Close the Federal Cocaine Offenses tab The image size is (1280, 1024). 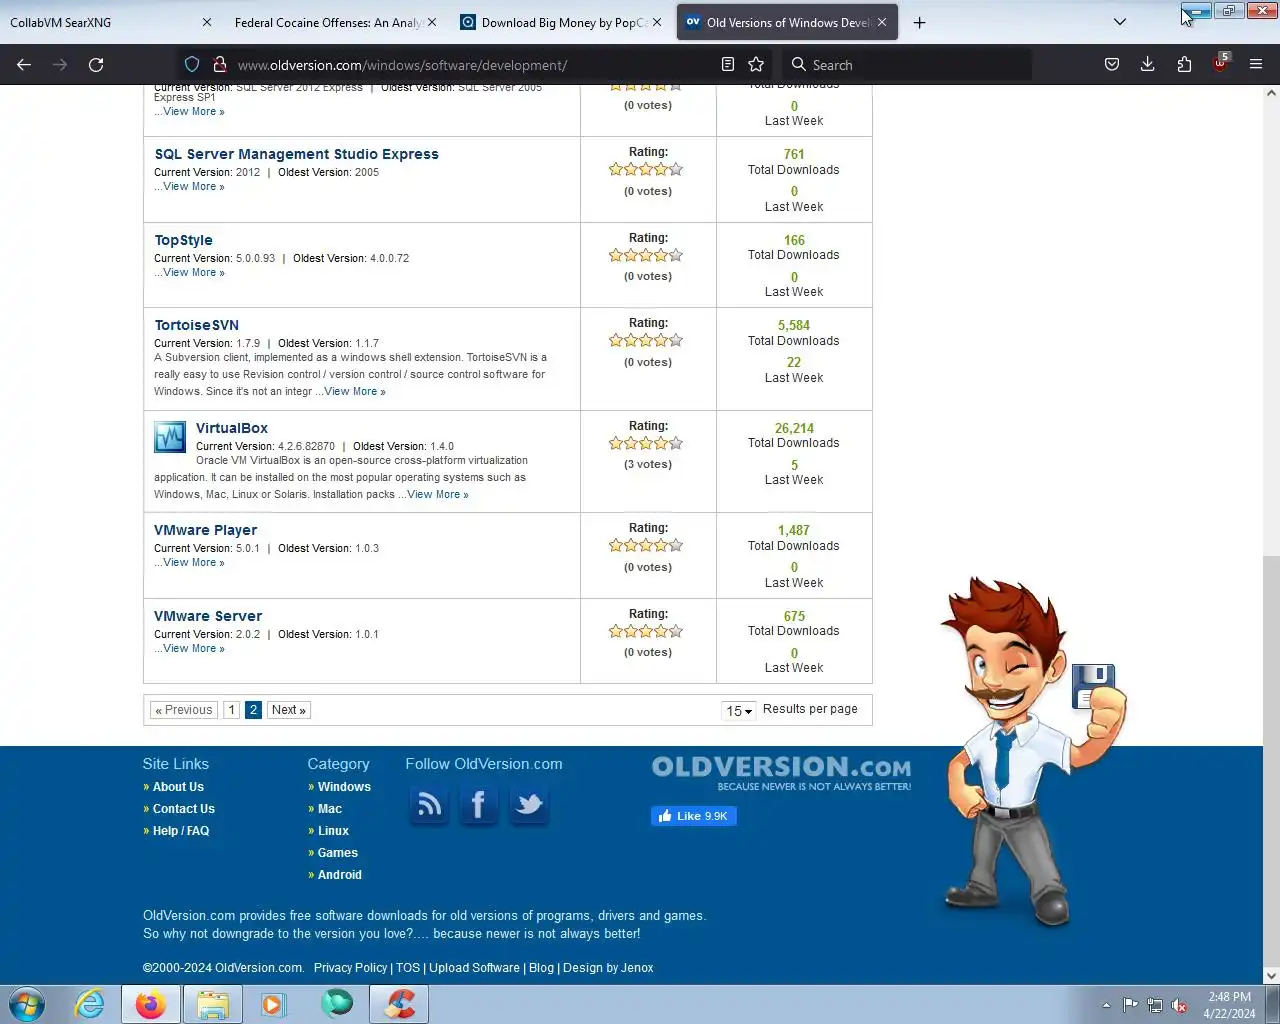coord(432,22)
